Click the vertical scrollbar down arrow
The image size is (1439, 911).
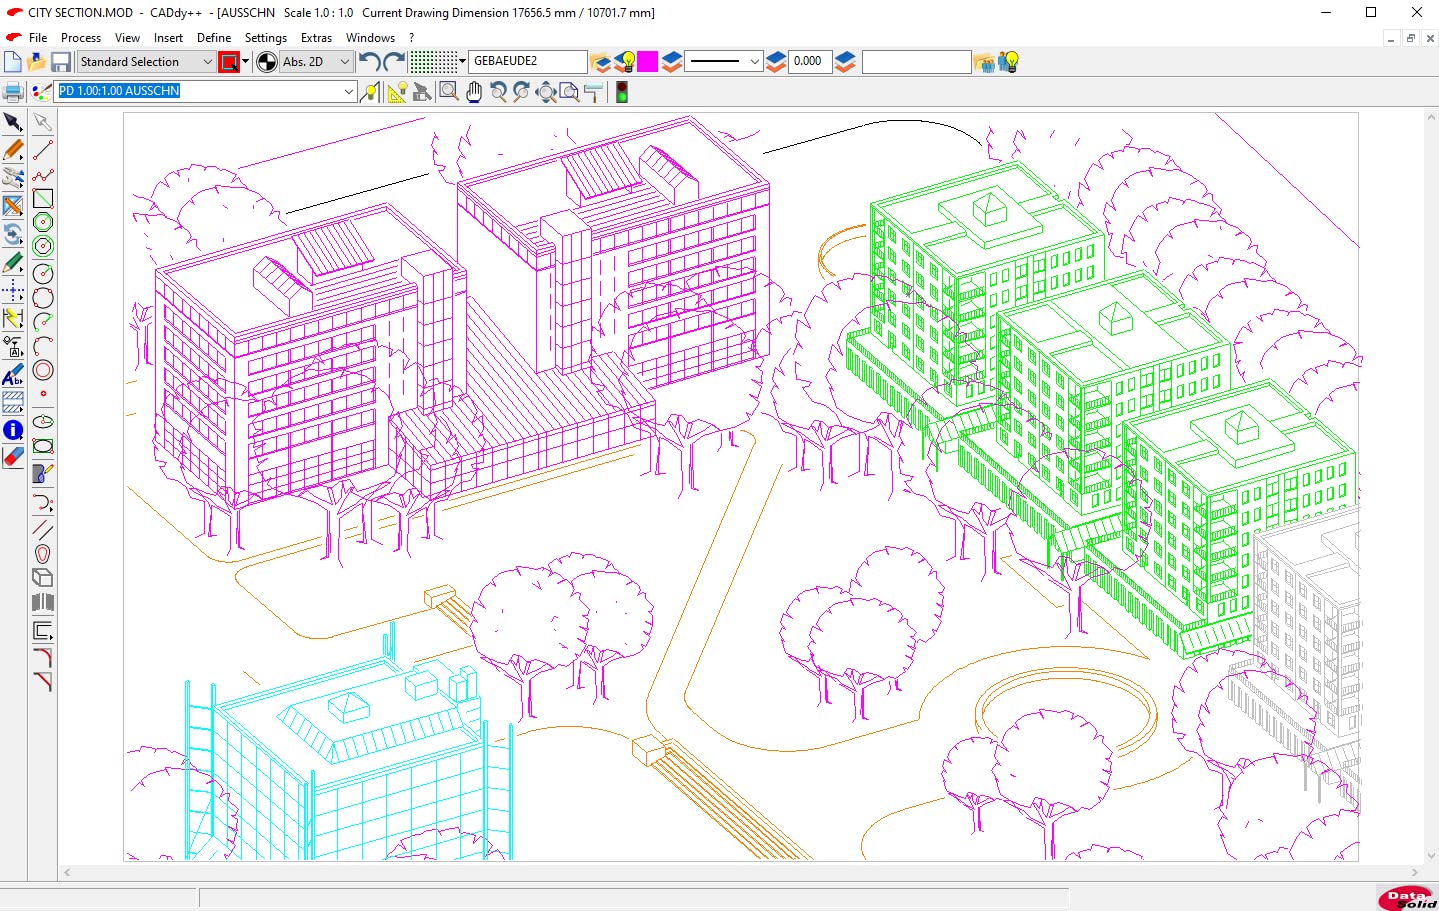tap(1431, 856)
